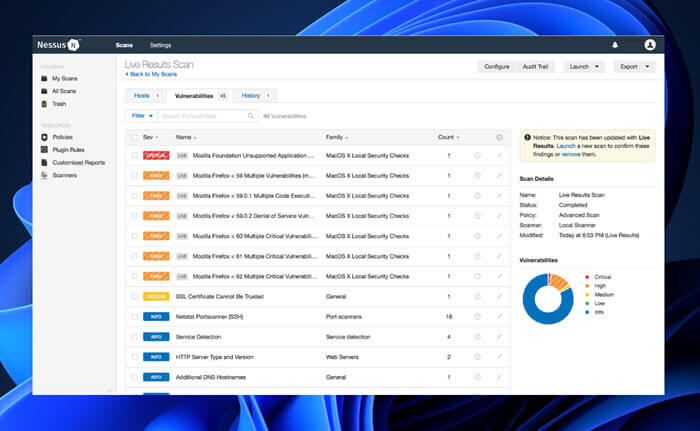This screenshot has height=431, width=700.
Task: Check the SSL Certificate Cannot Be Trusted row
Action: tap(134, 297)
